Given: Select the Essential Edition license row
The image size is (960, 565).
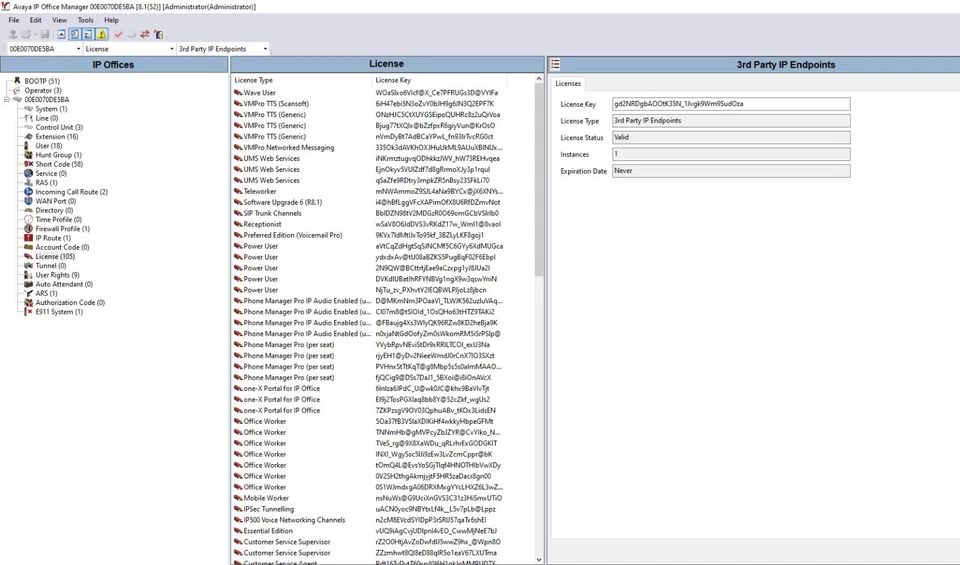Looking at the screenshot, I should (368, 531).
